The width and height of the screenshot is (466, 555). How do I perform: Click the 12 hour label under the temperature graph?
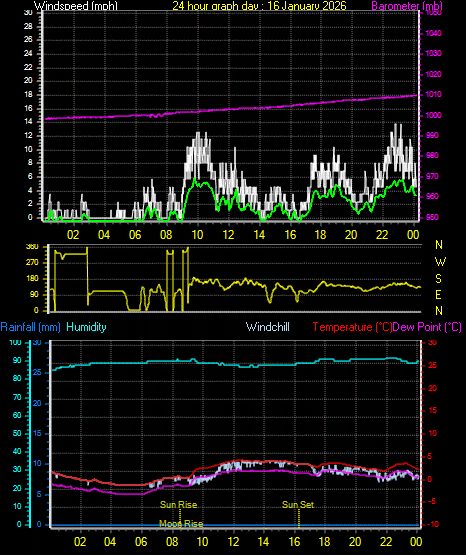pos(233,542)
